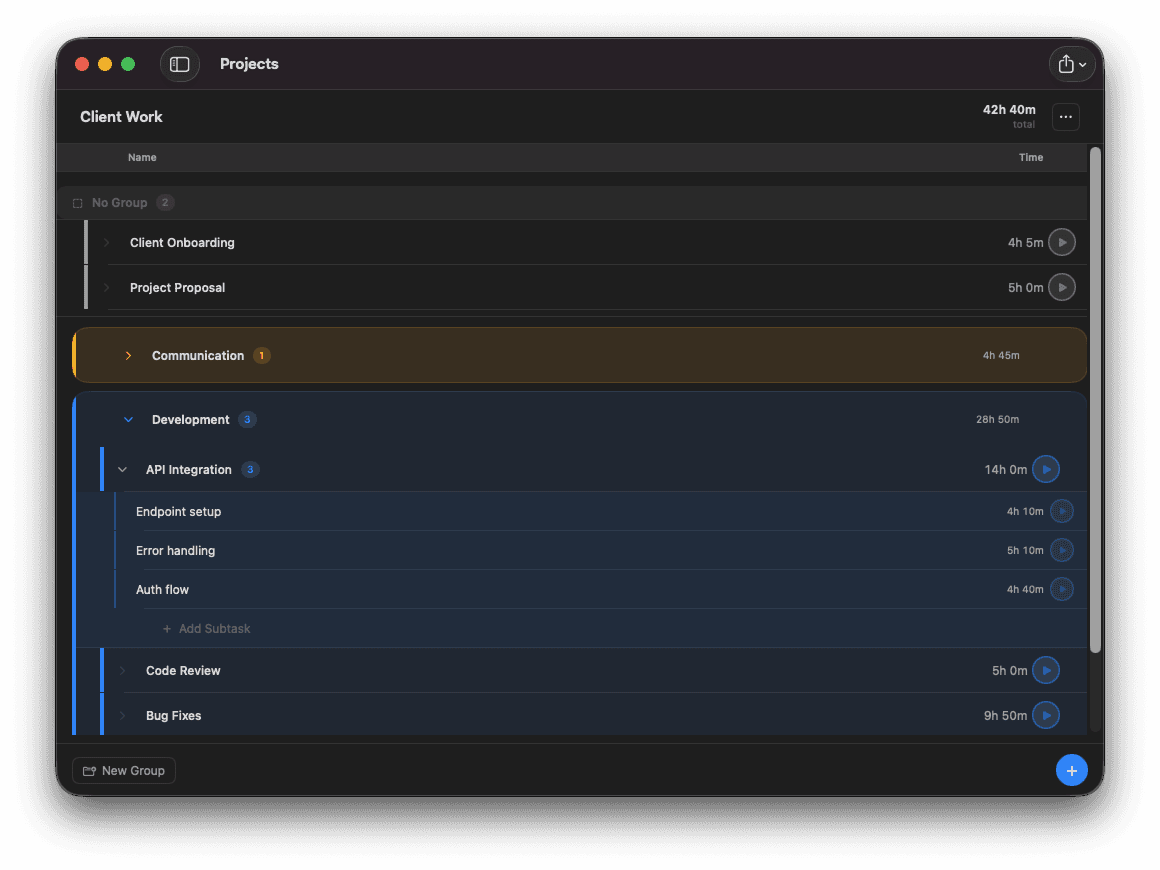Start the timer for API Integration
1160x870 pixels.
[x=1046, y=469]
